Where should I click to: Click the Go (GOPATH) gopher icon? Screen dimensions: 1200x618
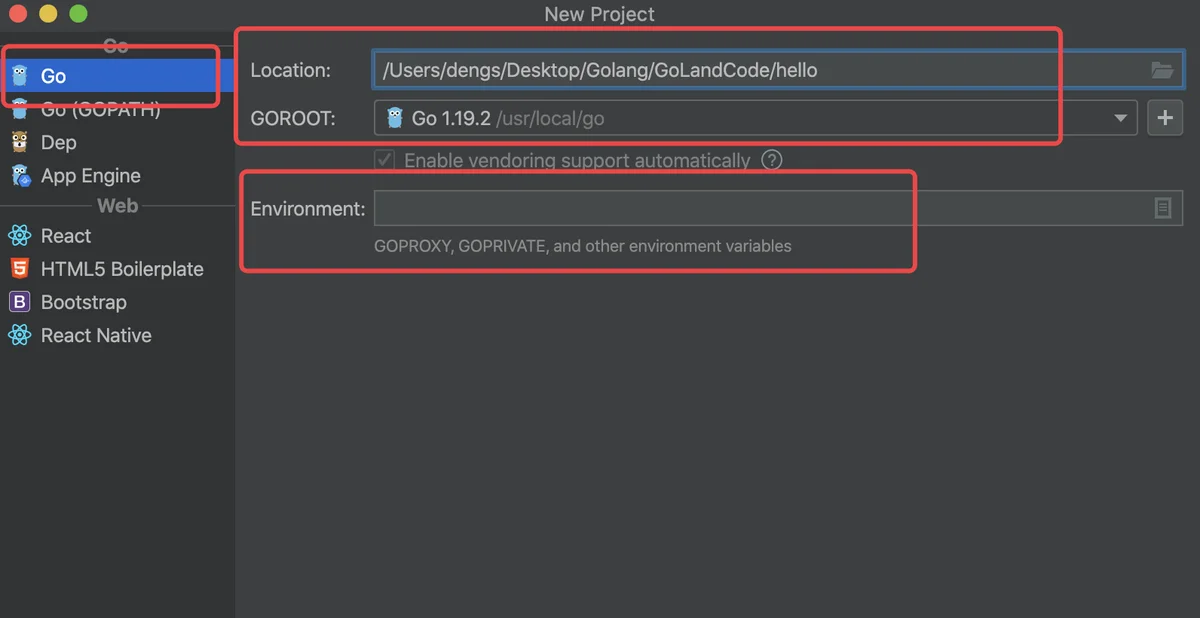[x=20, y=110]
